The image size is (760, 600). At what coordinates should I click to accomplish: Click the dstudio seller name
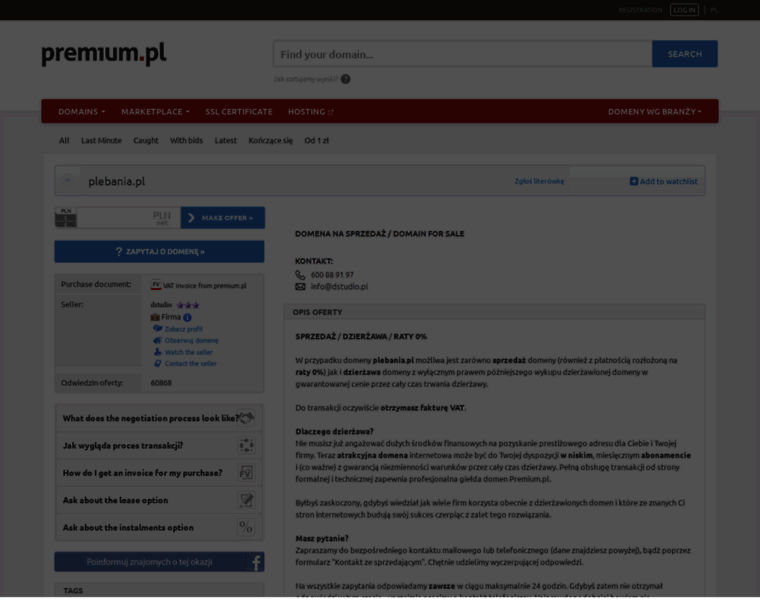[161, 305]
